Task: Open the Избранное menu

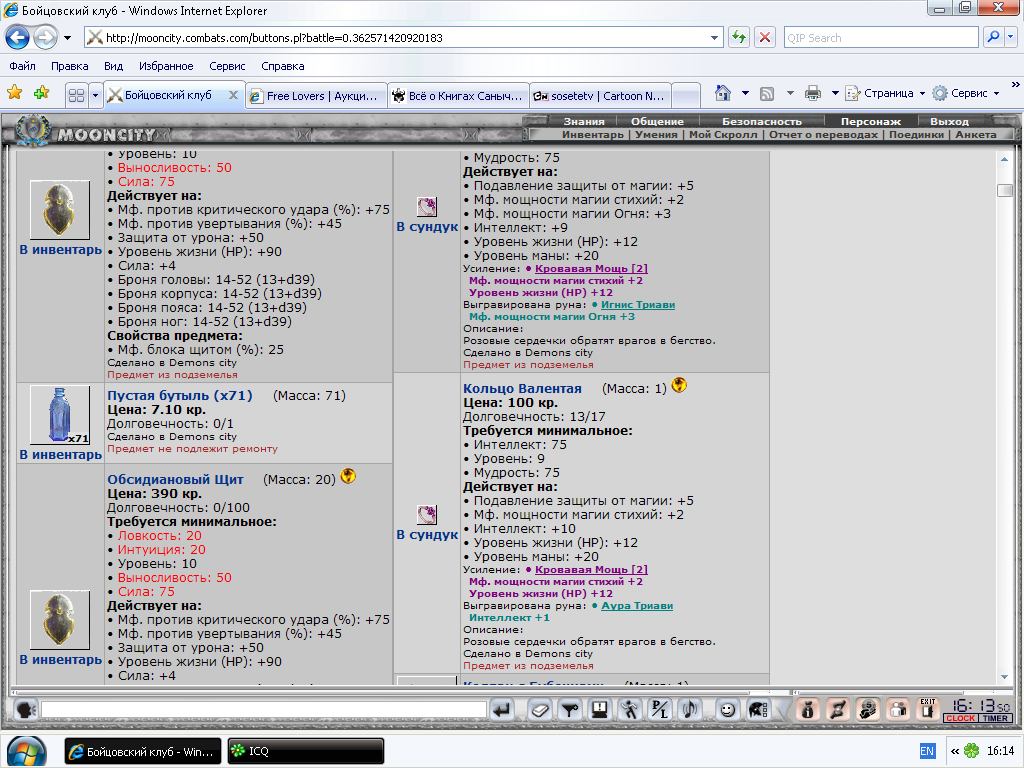Action: (x=166, y=66)
